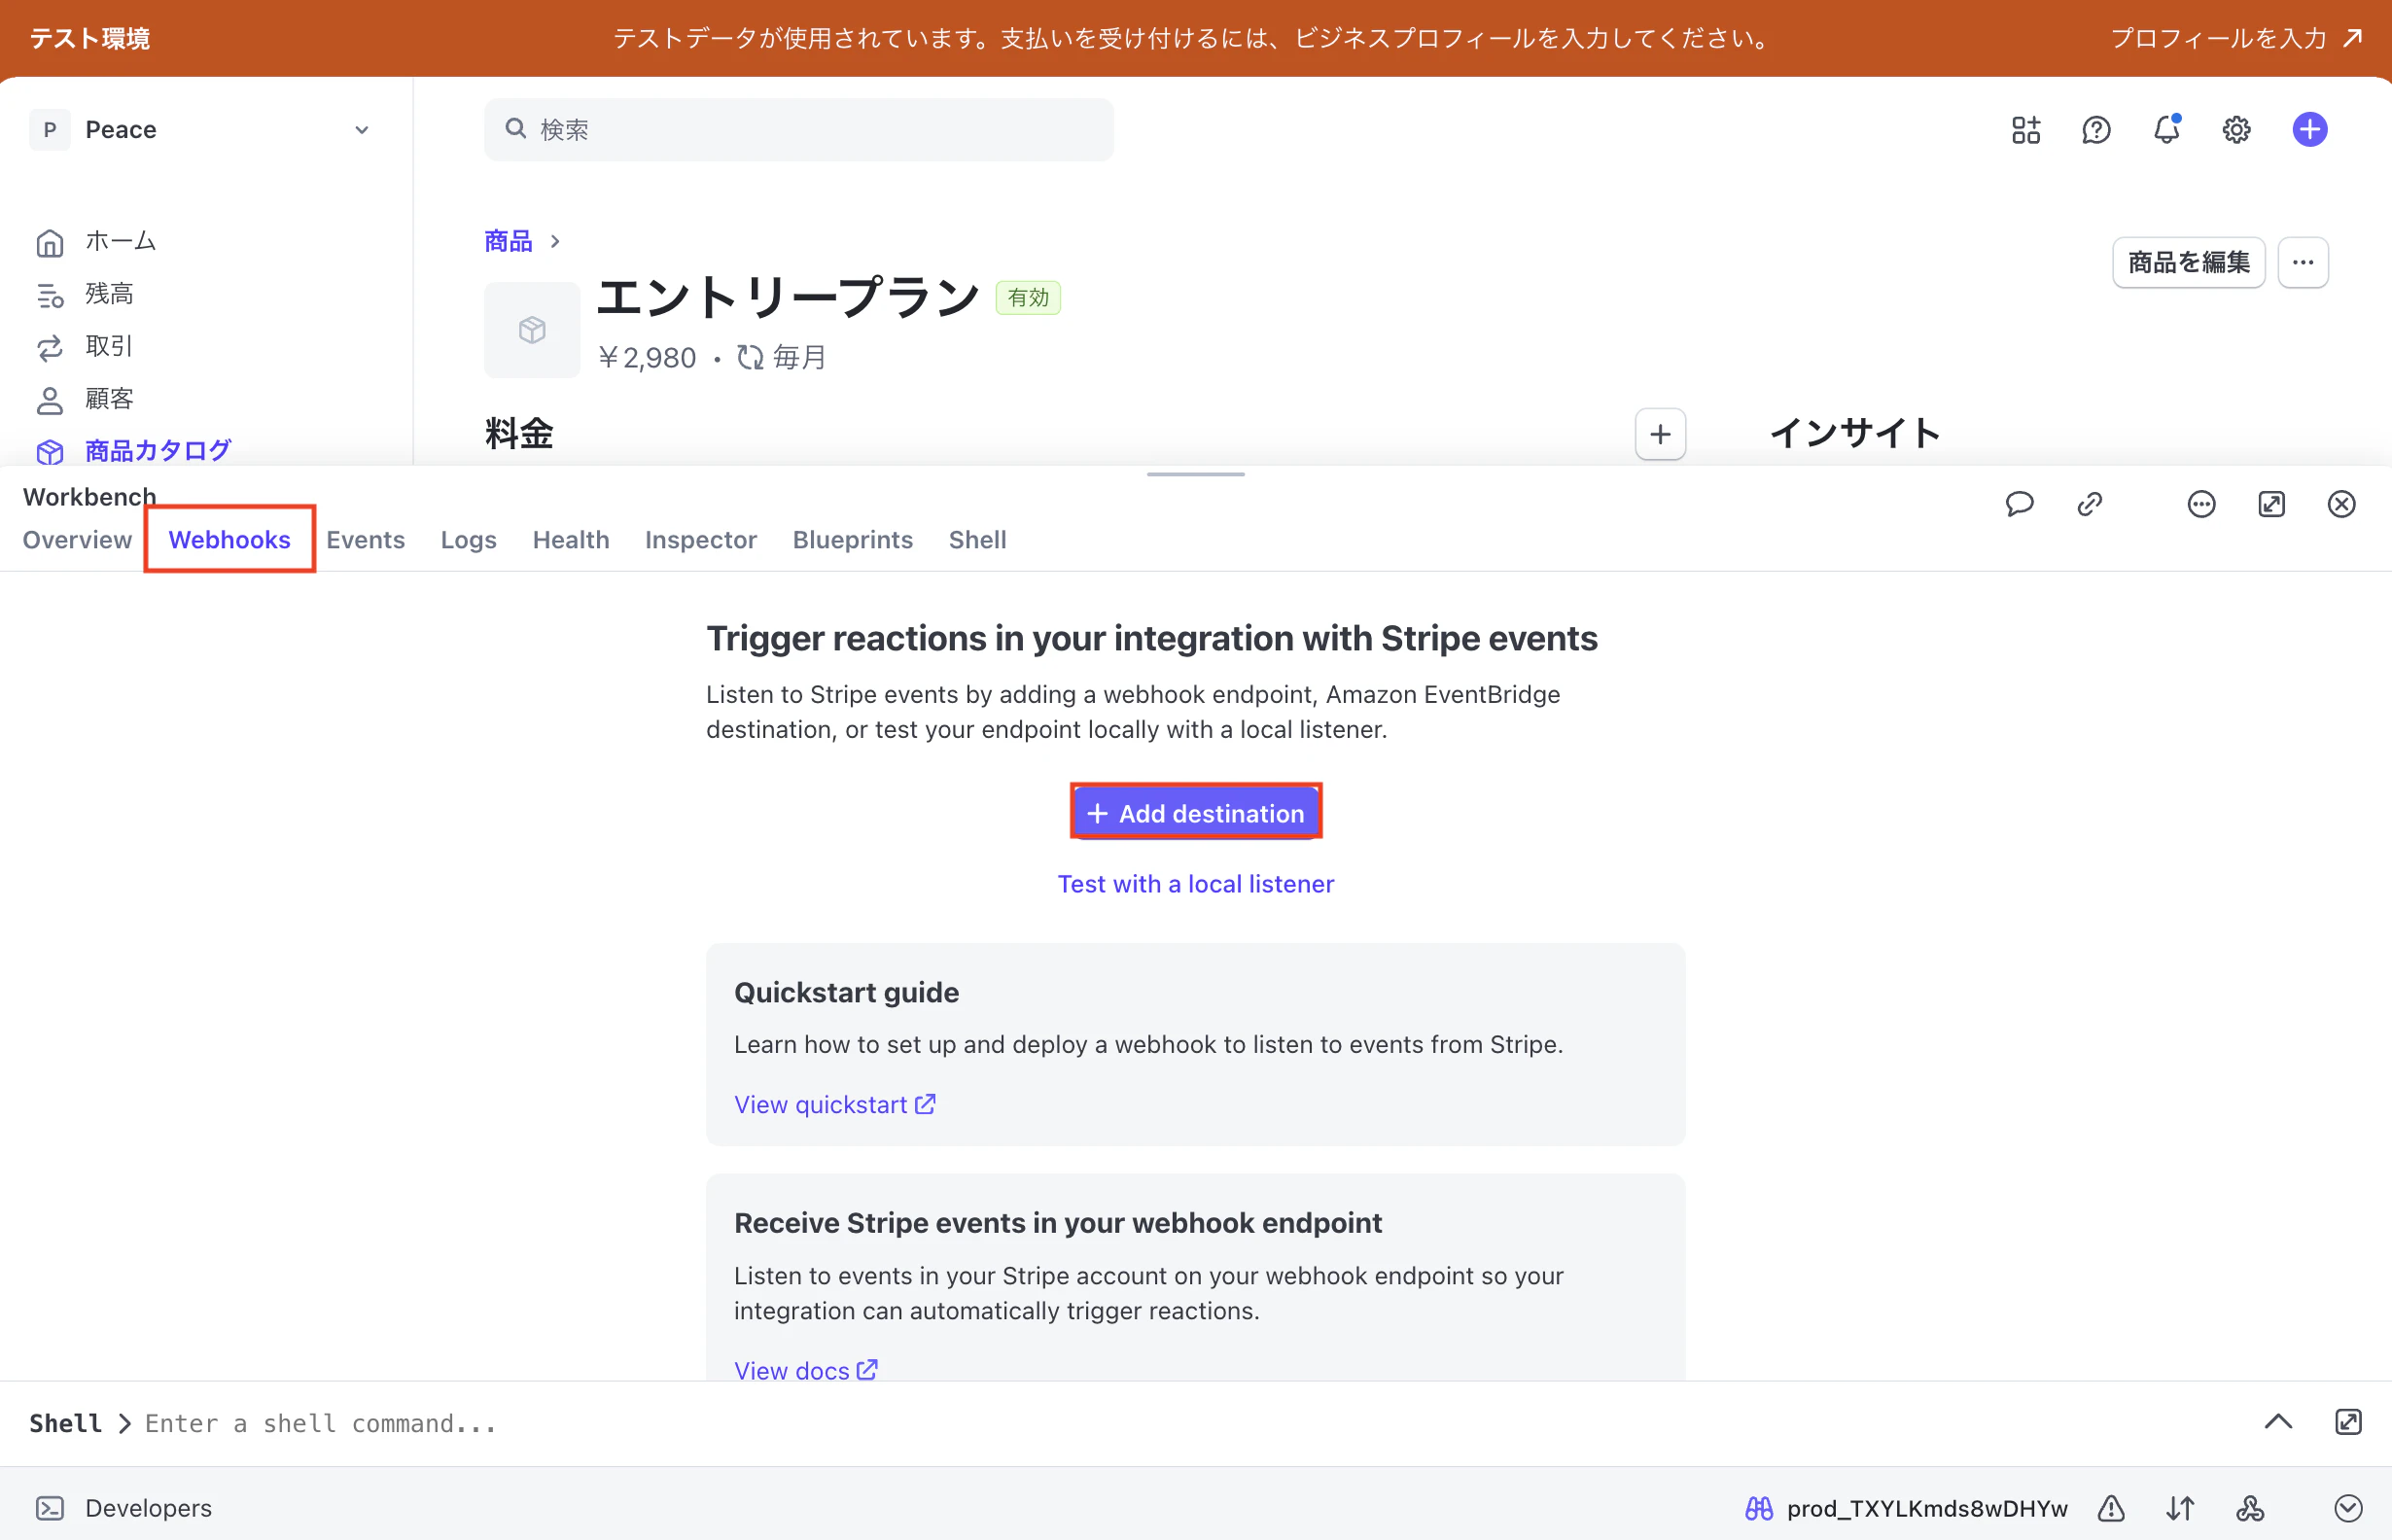Expand the status bar chevron circle icon
This screenshot has height=1540, width=2392.
[x=2347, y=1508]
